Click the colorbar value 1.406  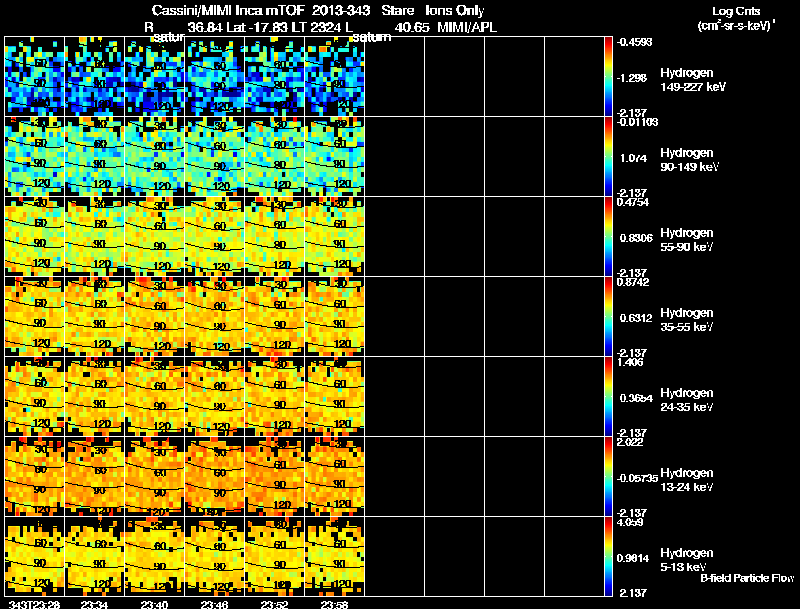pyautogui.click(x=630, y=363)
